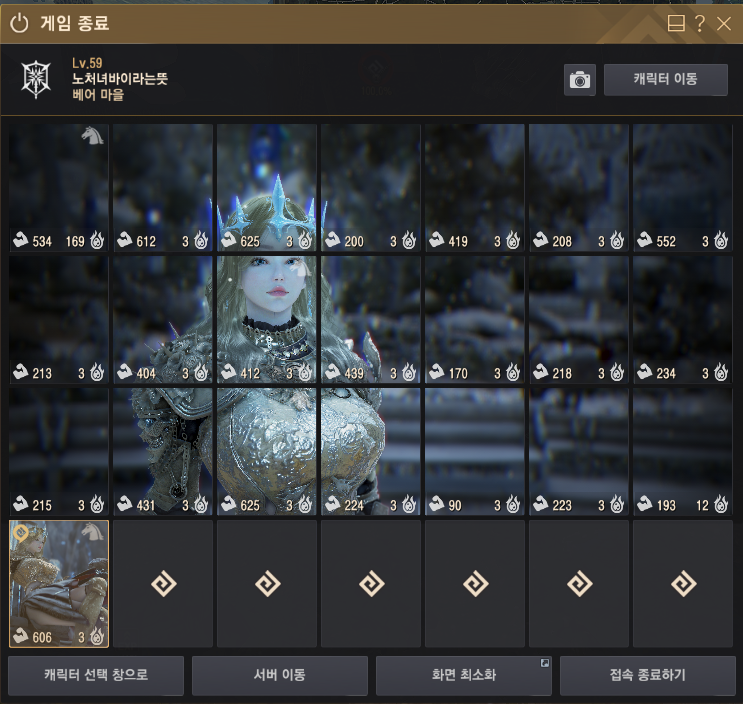Select the character slot showing 439
743x704 pixels.
pyautogui.click(x=371, y=320)
